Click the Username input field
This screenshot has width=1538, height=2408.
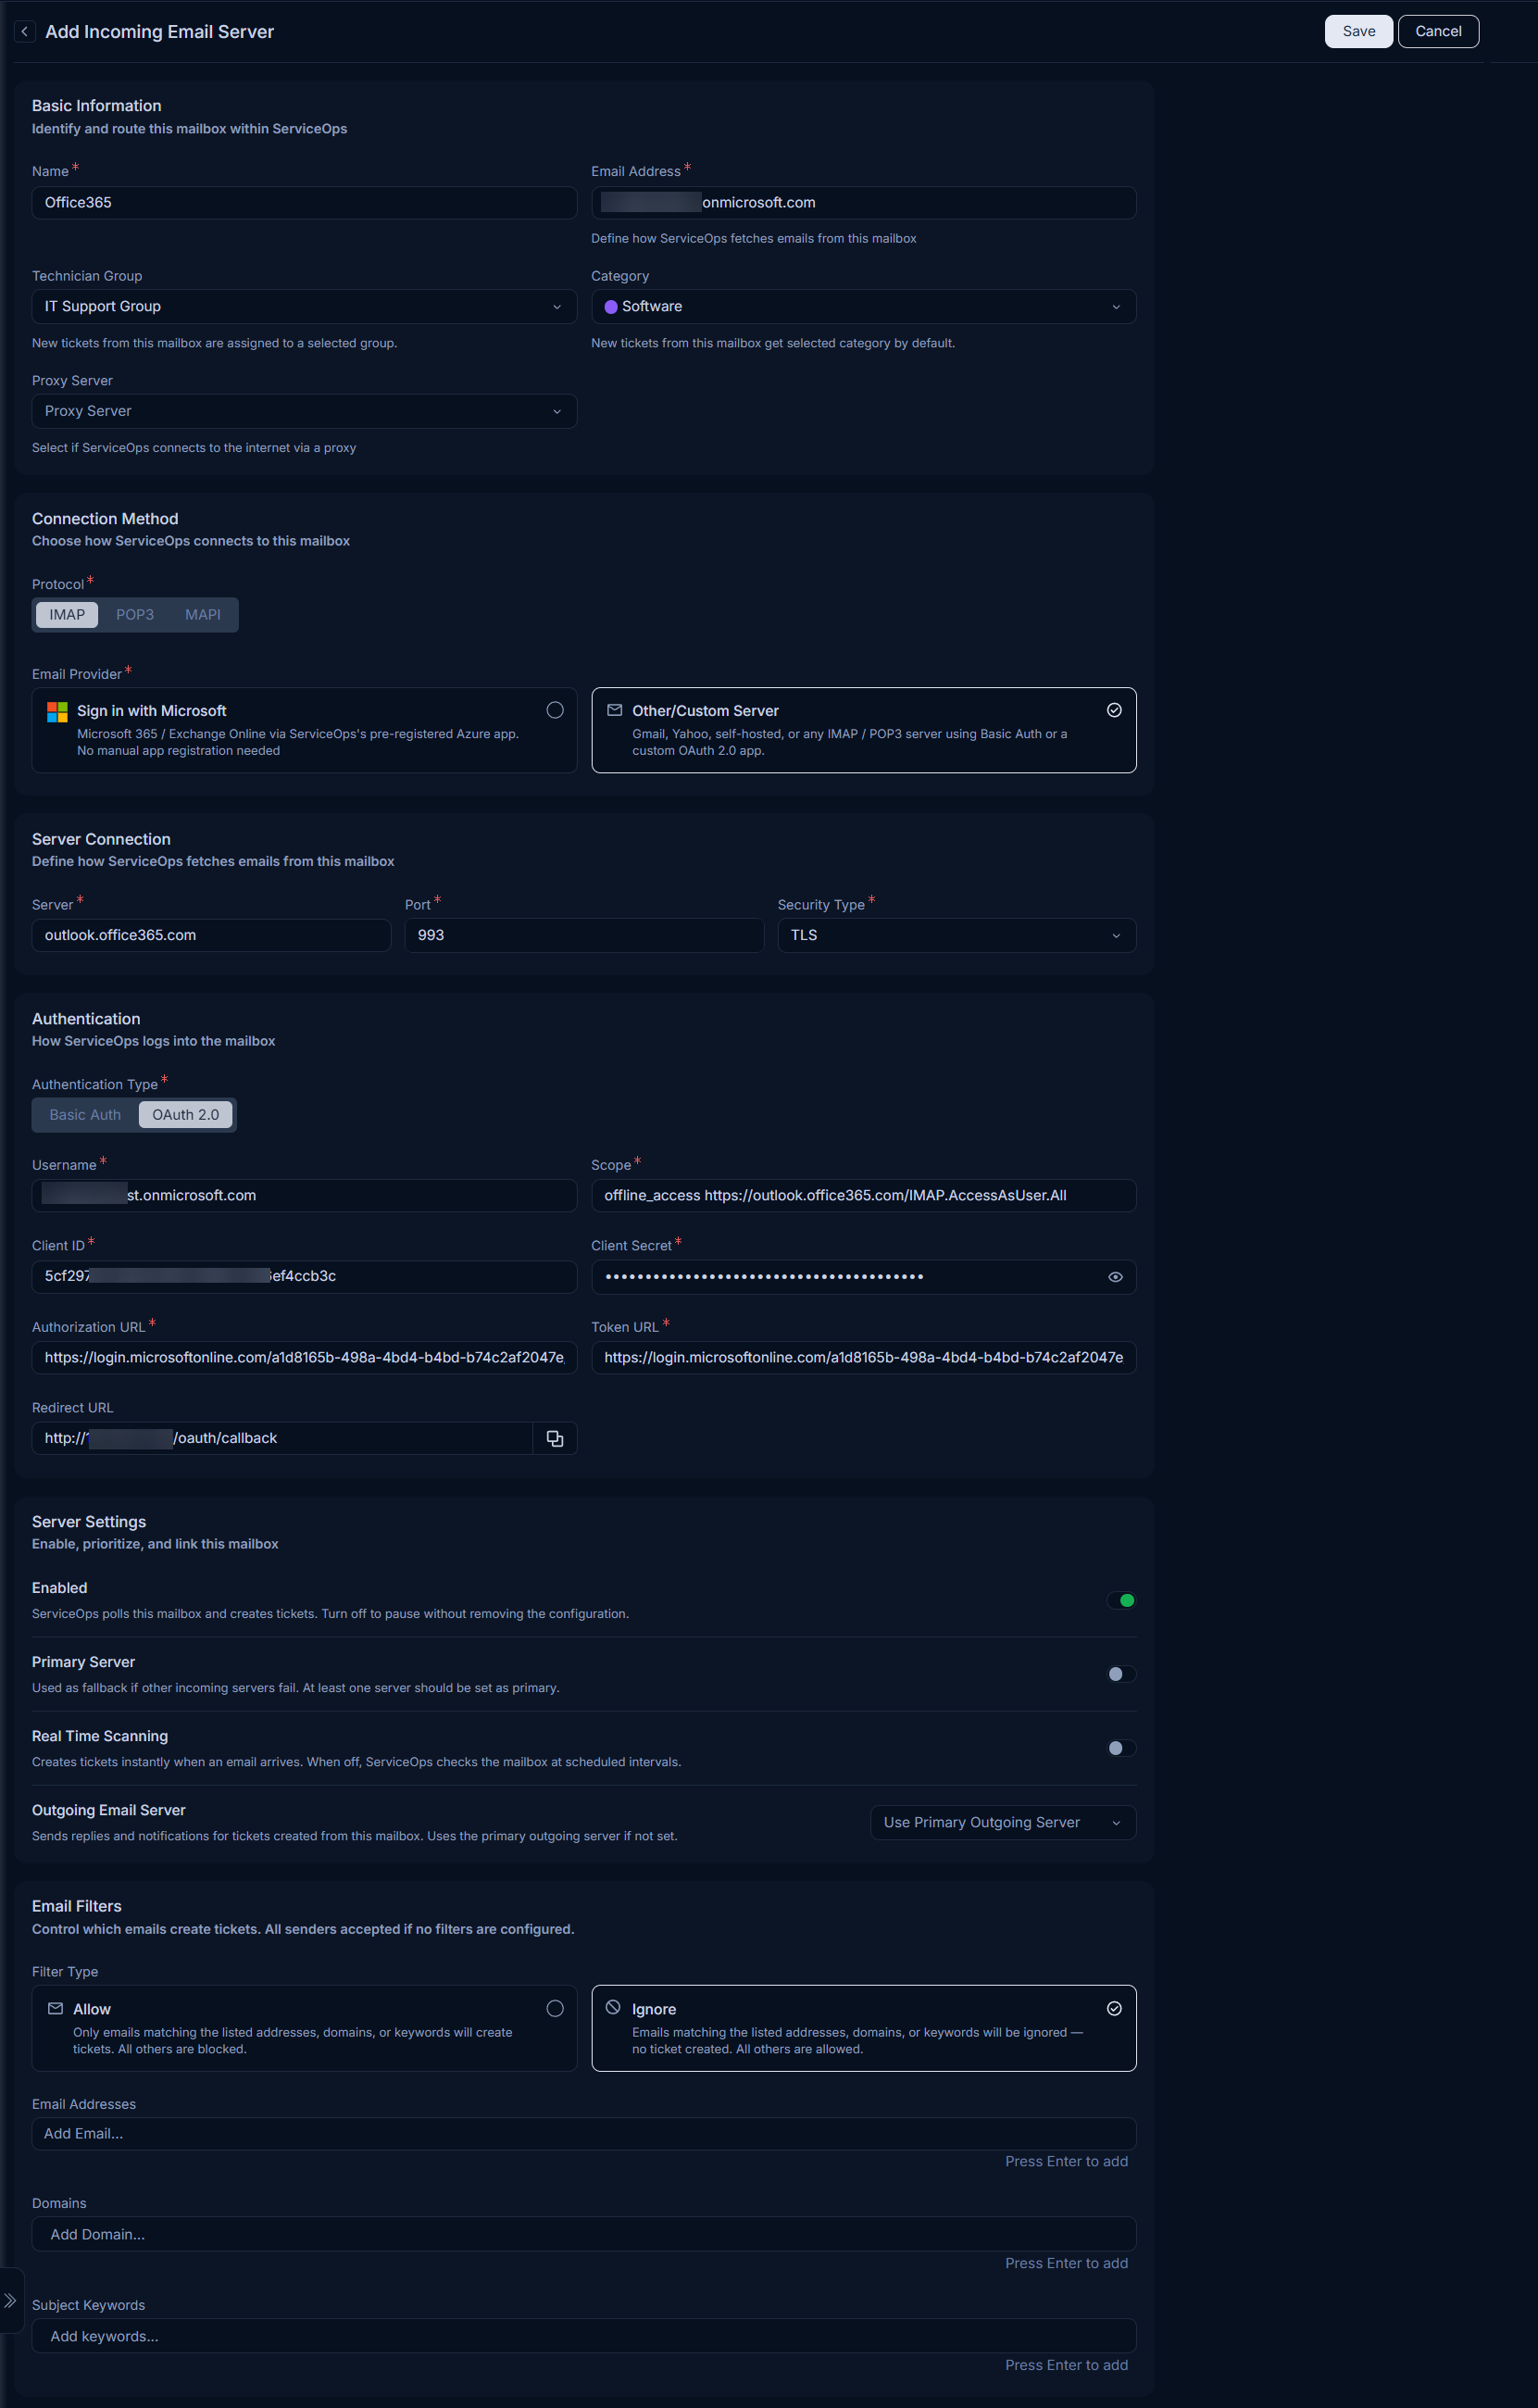tap(304, 1195)
